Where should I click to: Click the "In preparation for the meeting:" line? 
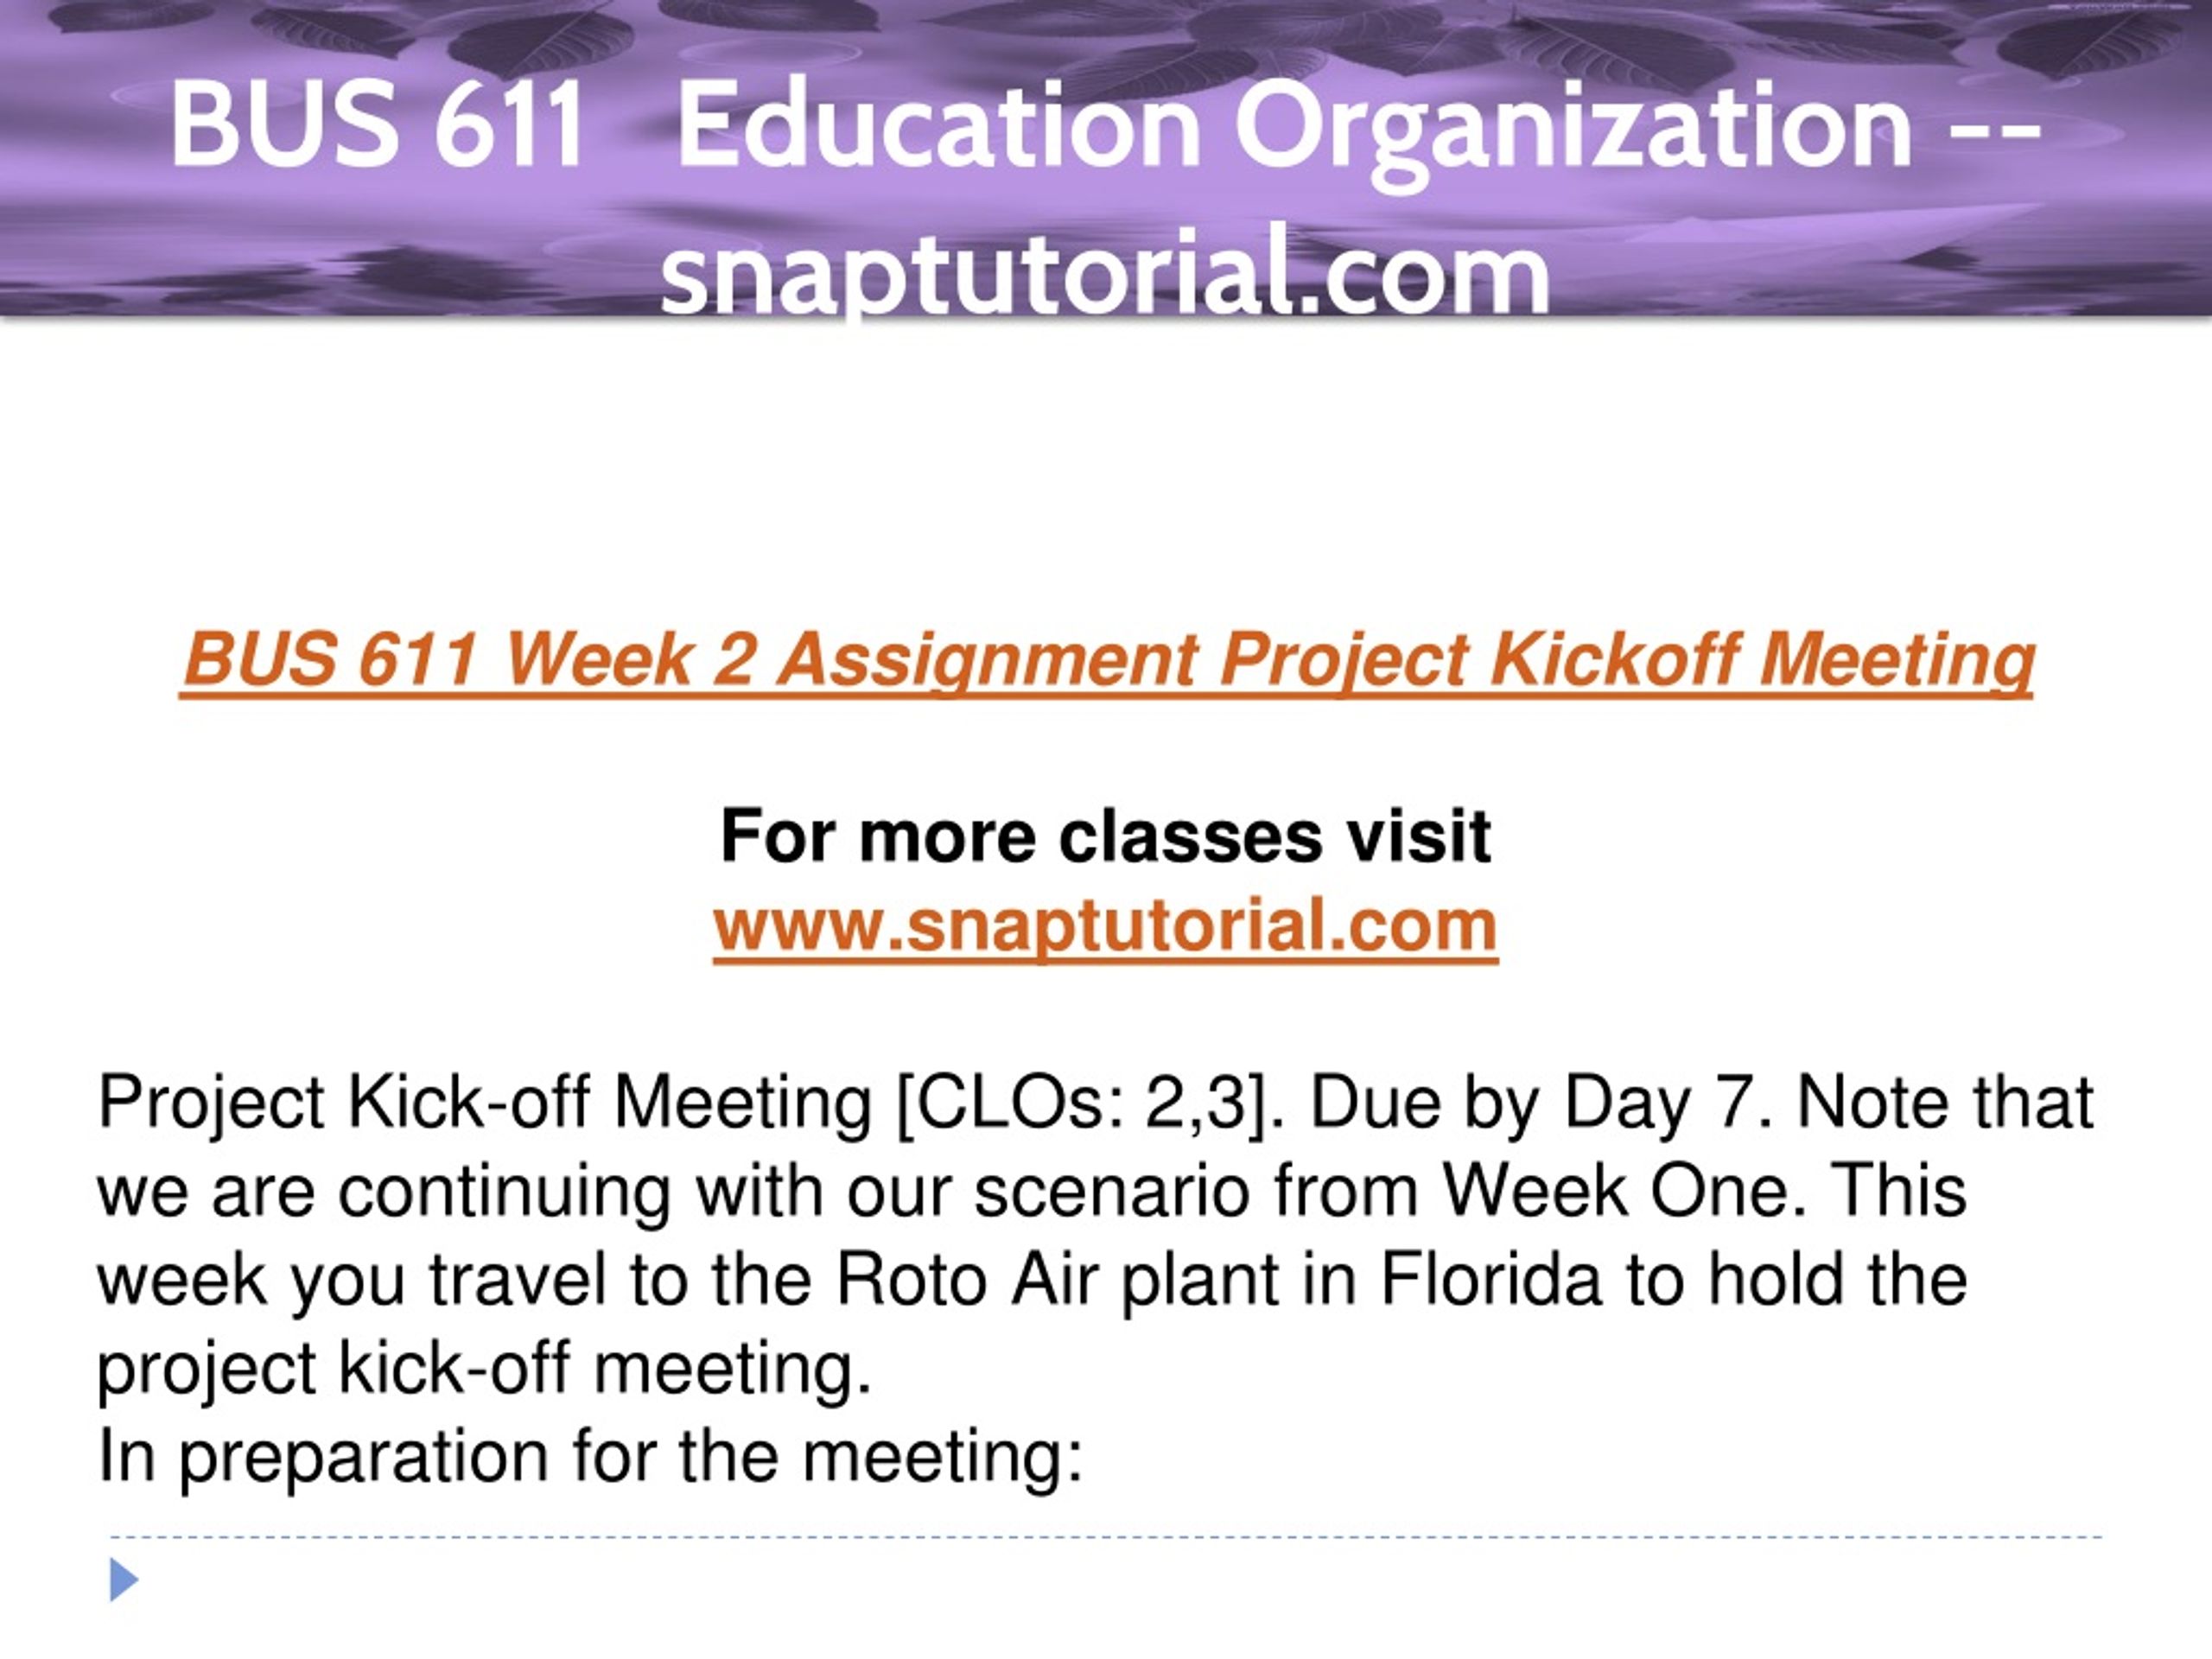pos(591,1457)
